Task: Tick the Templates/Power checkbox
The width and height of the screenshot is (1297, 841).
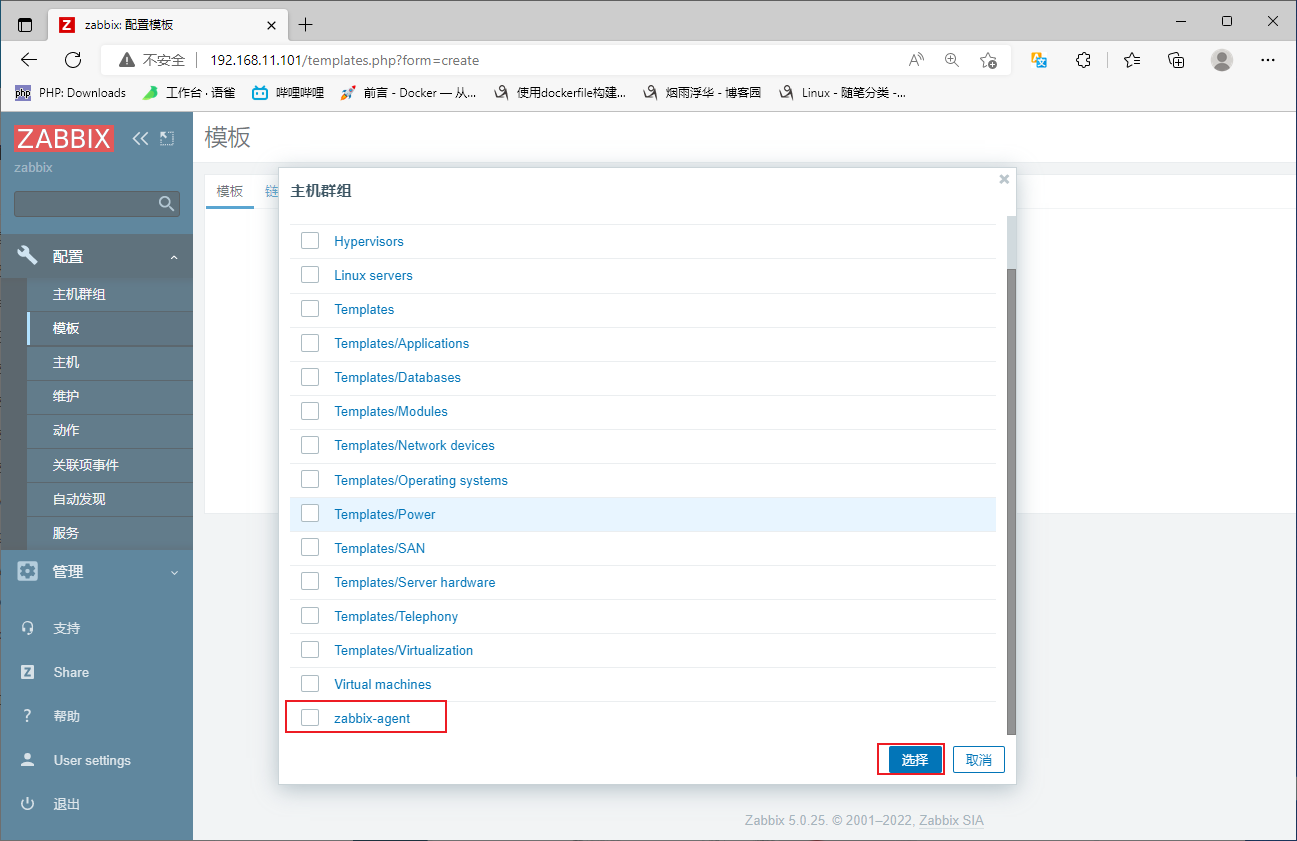Action: click(310, 514)
